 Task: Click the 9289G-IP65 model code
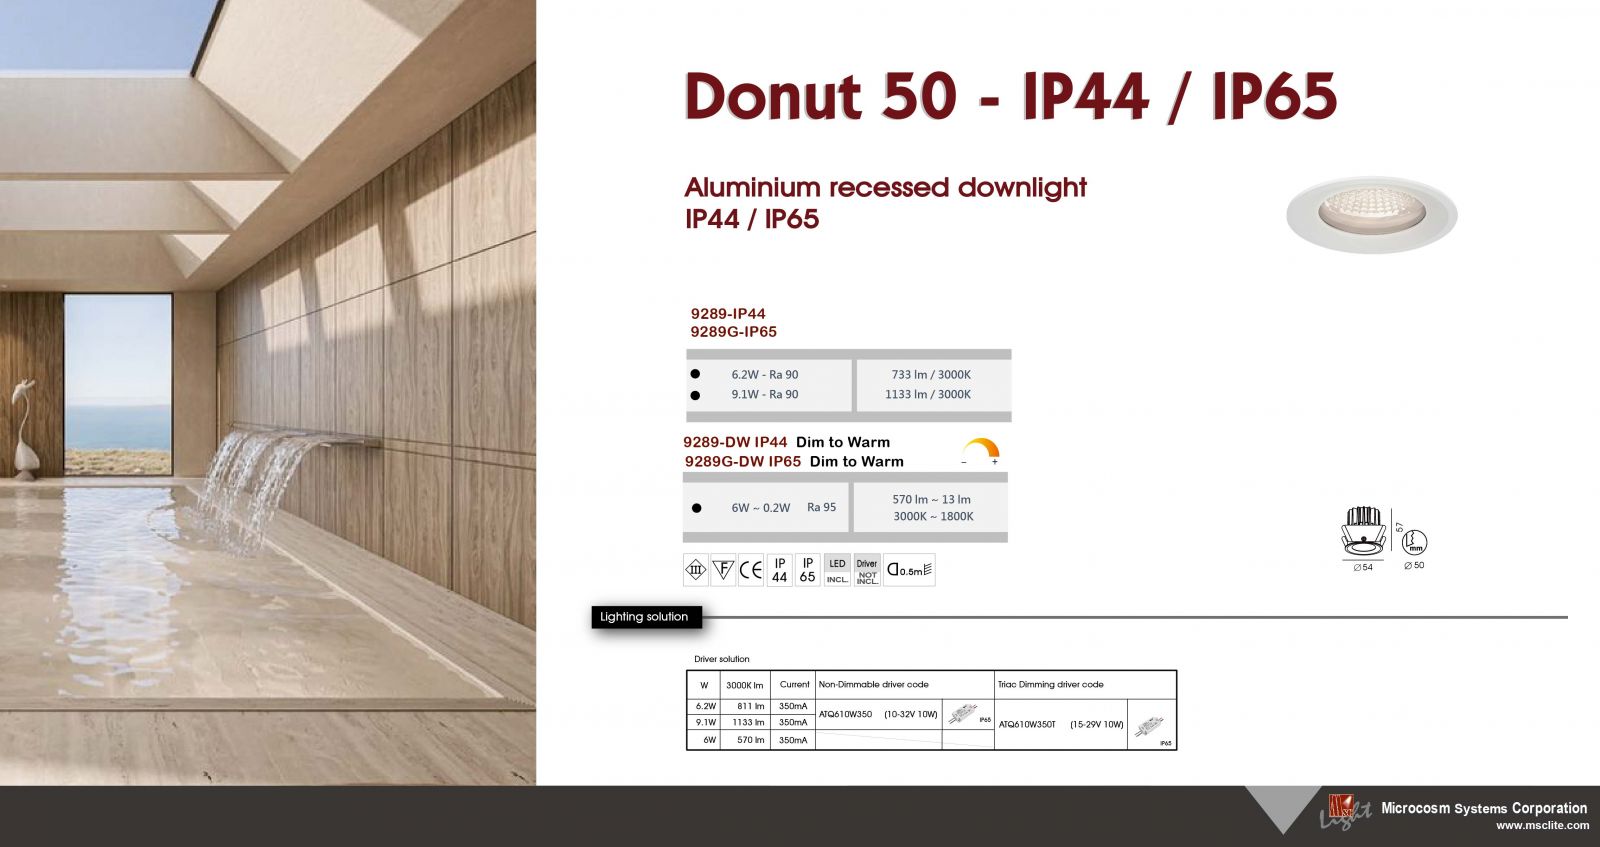click(733, 332)
